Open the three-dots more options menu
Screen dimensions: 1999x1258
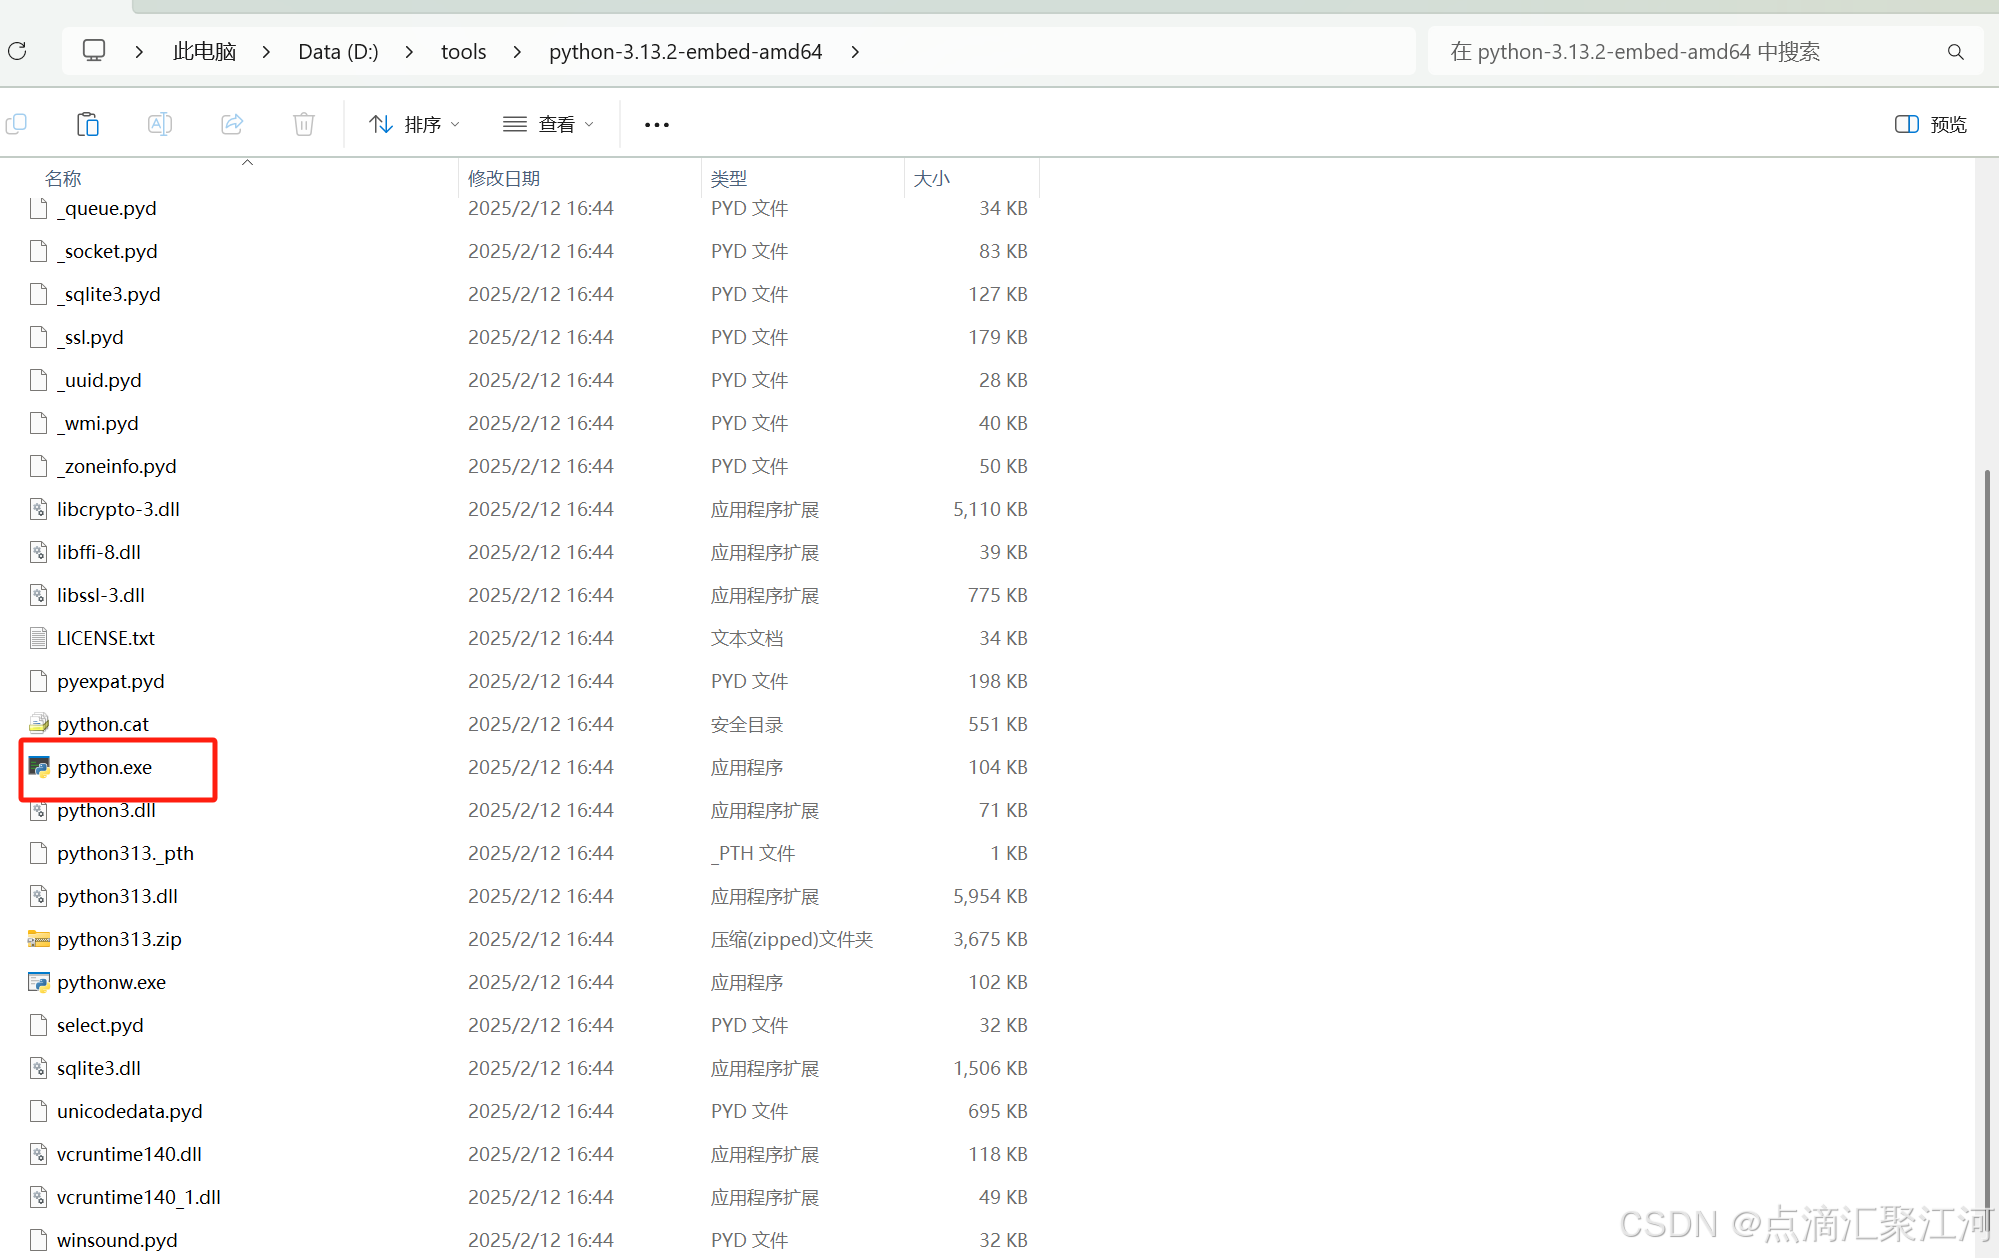click(x=656, y=124)
